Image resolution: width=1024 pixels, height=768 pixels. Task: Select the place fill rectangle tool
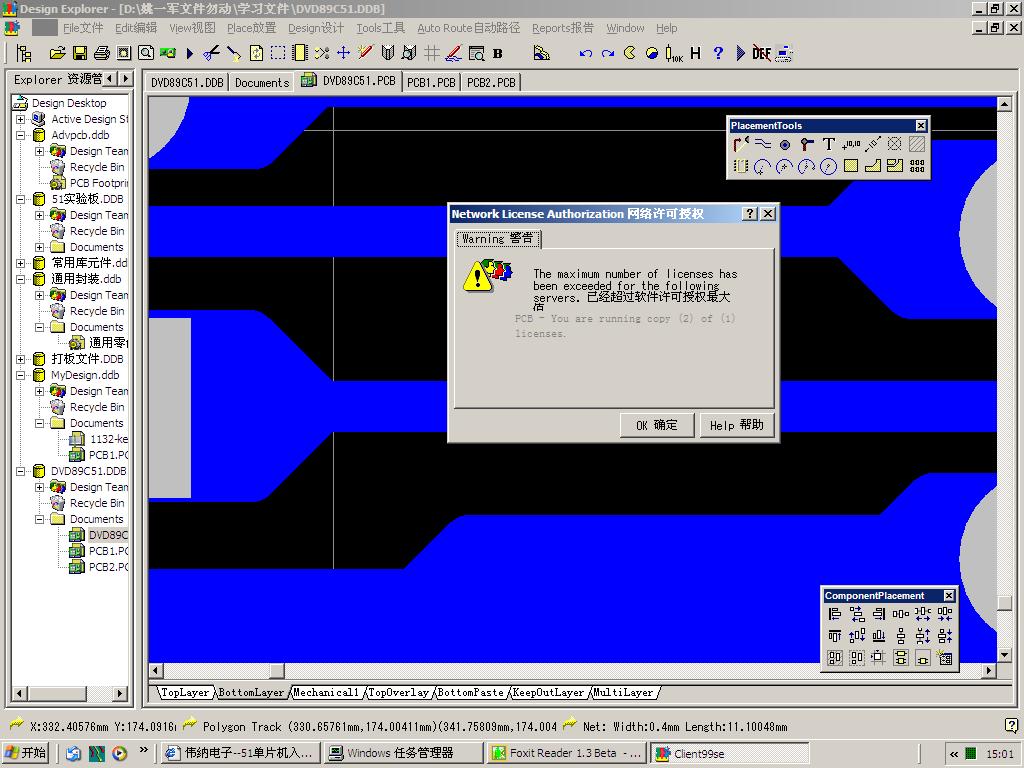[x=851, y=167]
